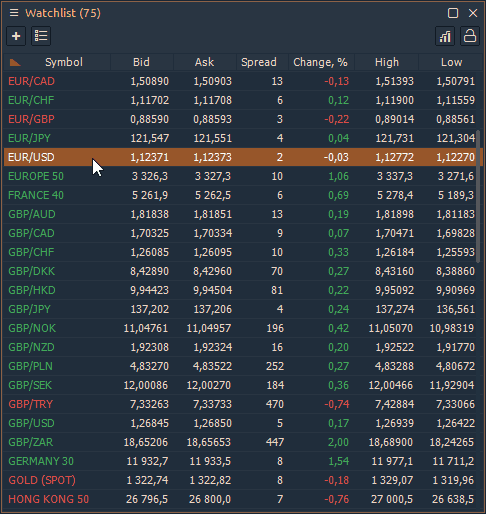
Task: Click the add symbol plus icon
Action: point(16,36)
